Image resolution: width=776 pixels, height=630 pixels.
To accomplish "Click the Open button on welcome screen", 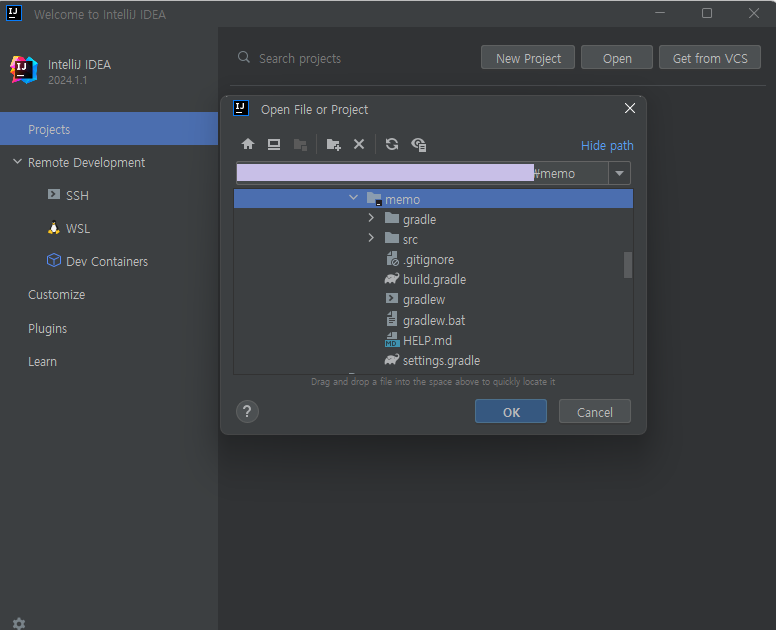I will point(617,57).
